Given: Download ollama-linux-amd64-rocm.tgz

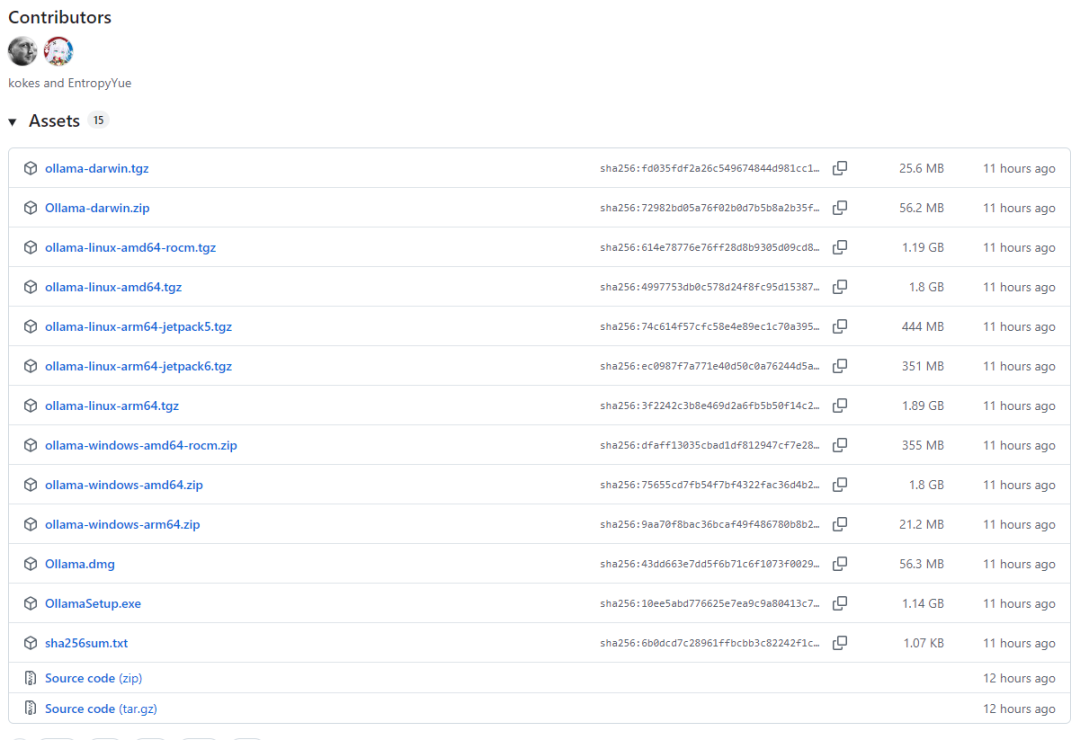Looking at the screenshot, I should coord(130,247).
